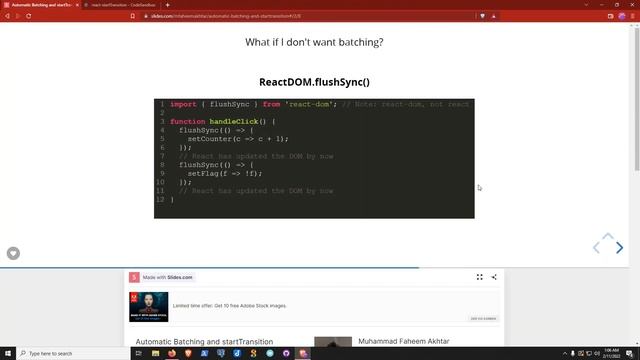640x360 pixels.
Task: Open the GitHub Desktop taskbar icon
Action: (x=286, y=353)
